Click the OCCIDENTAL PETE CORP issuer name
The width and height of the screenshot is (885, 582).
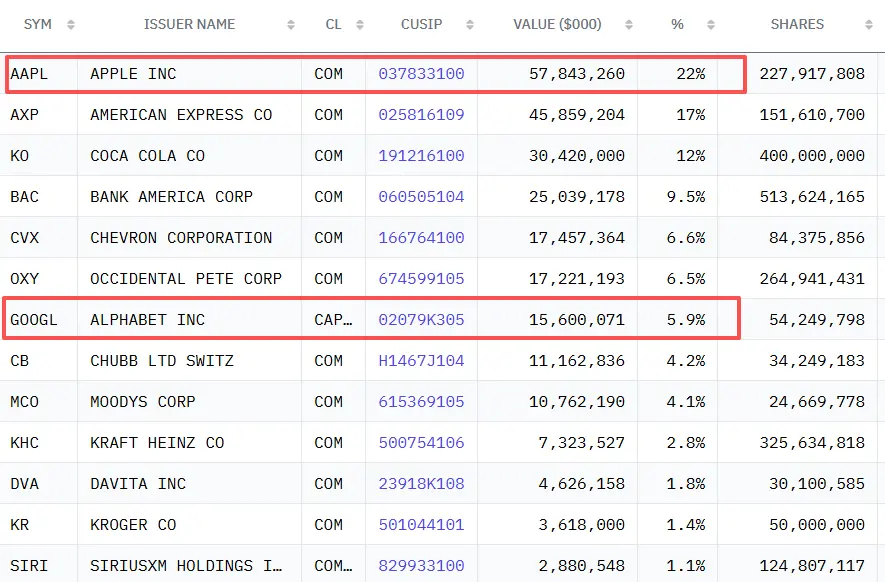click(x=186, y=279)
